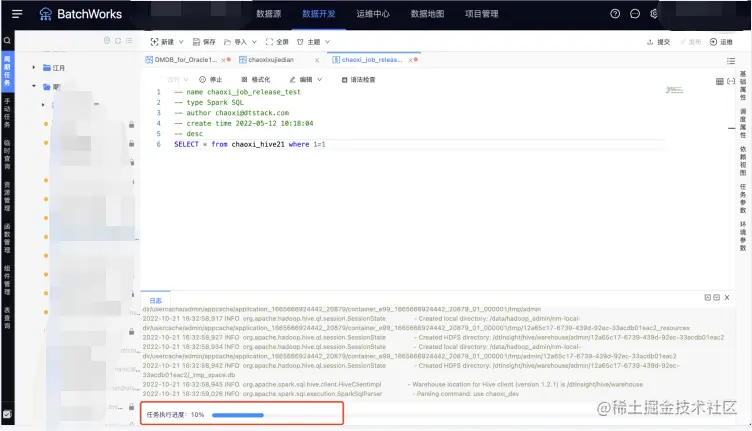Open the 导入 dropdown

[240, 42]
